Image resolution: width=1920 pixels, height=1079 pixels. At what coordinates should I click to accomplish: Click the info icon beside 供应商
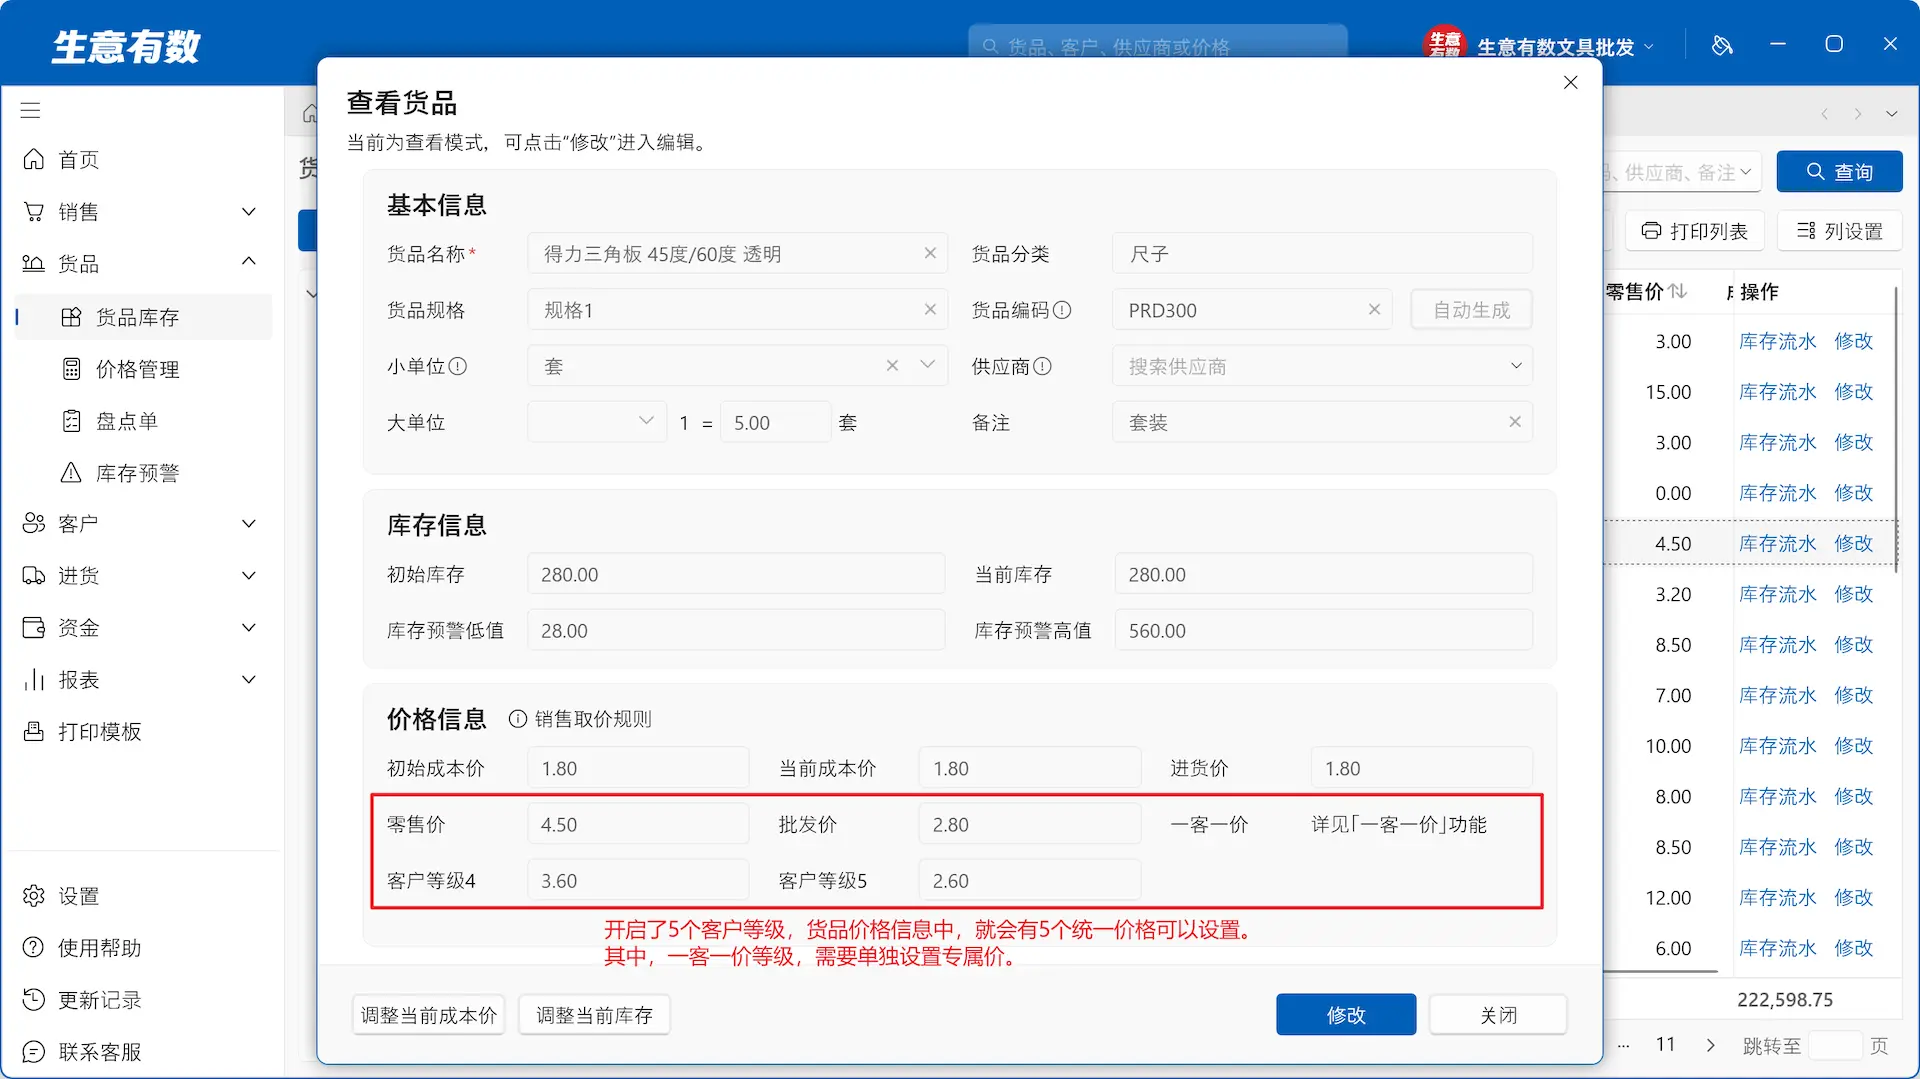click(1042, 366)
